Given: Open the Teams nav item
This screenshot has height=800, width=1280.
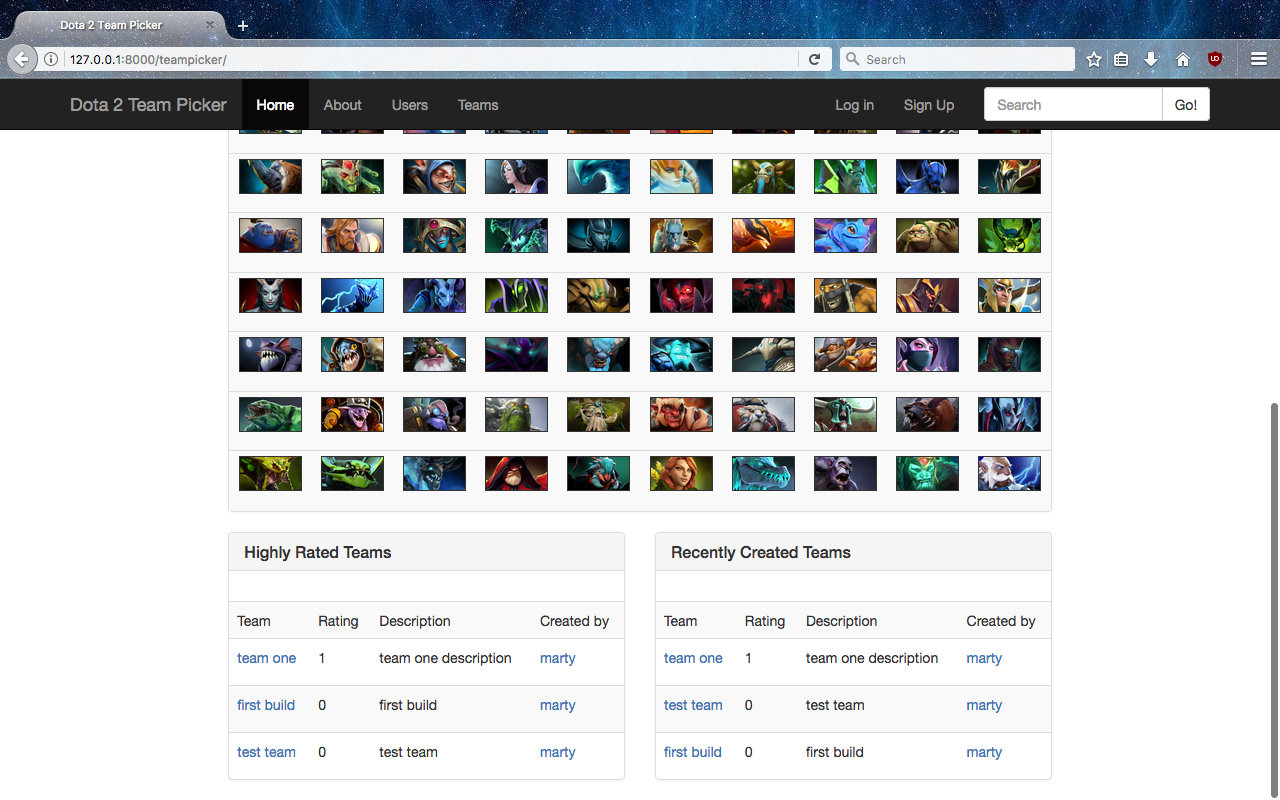Looking at the screenshot, I should (478, 105).
